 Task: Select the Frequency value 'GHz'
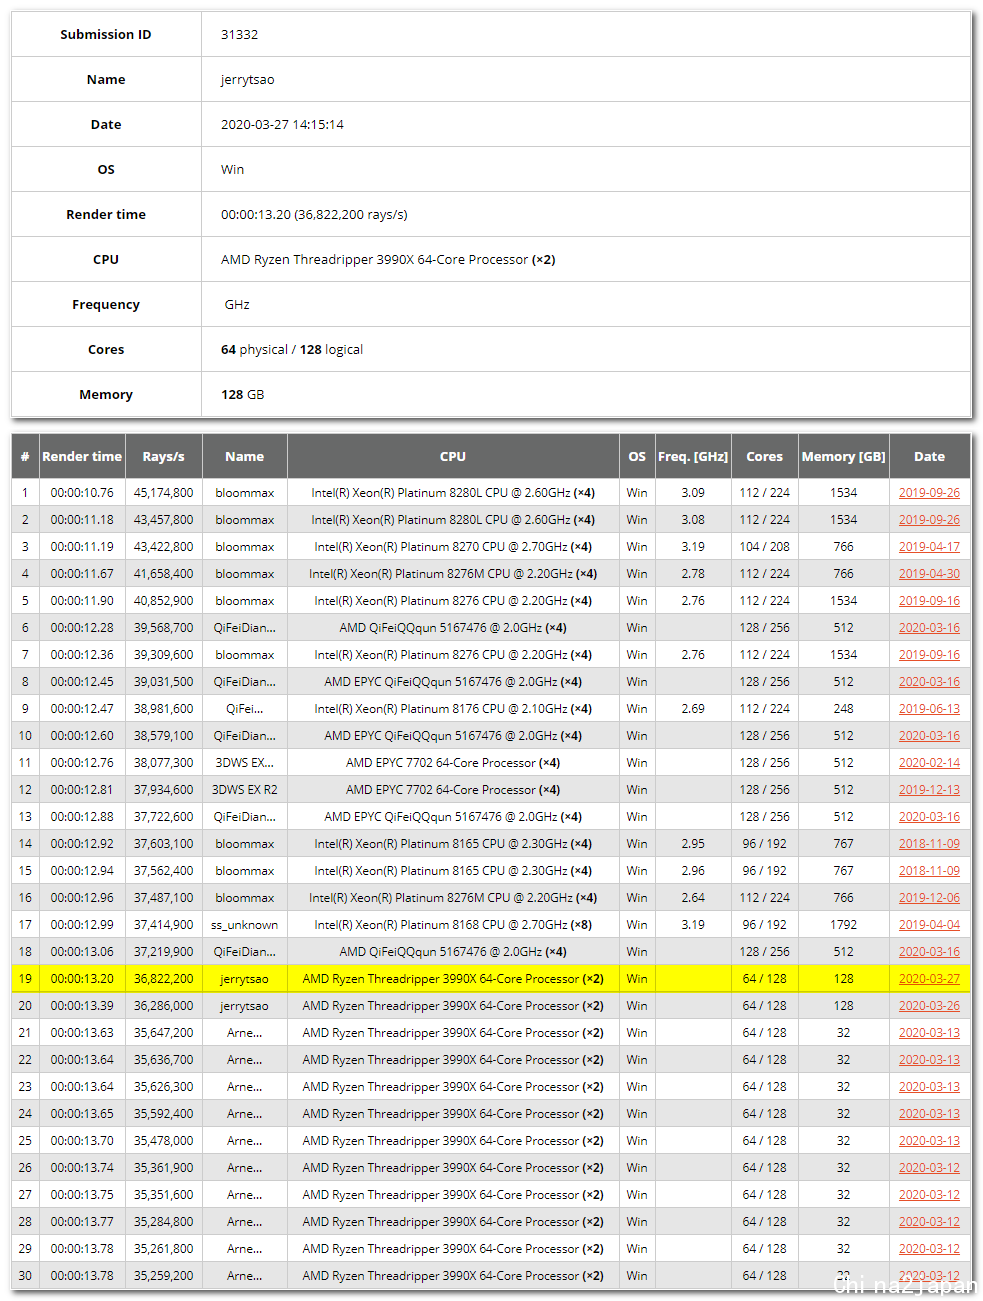pyautogui.click(x=237, y=304)
